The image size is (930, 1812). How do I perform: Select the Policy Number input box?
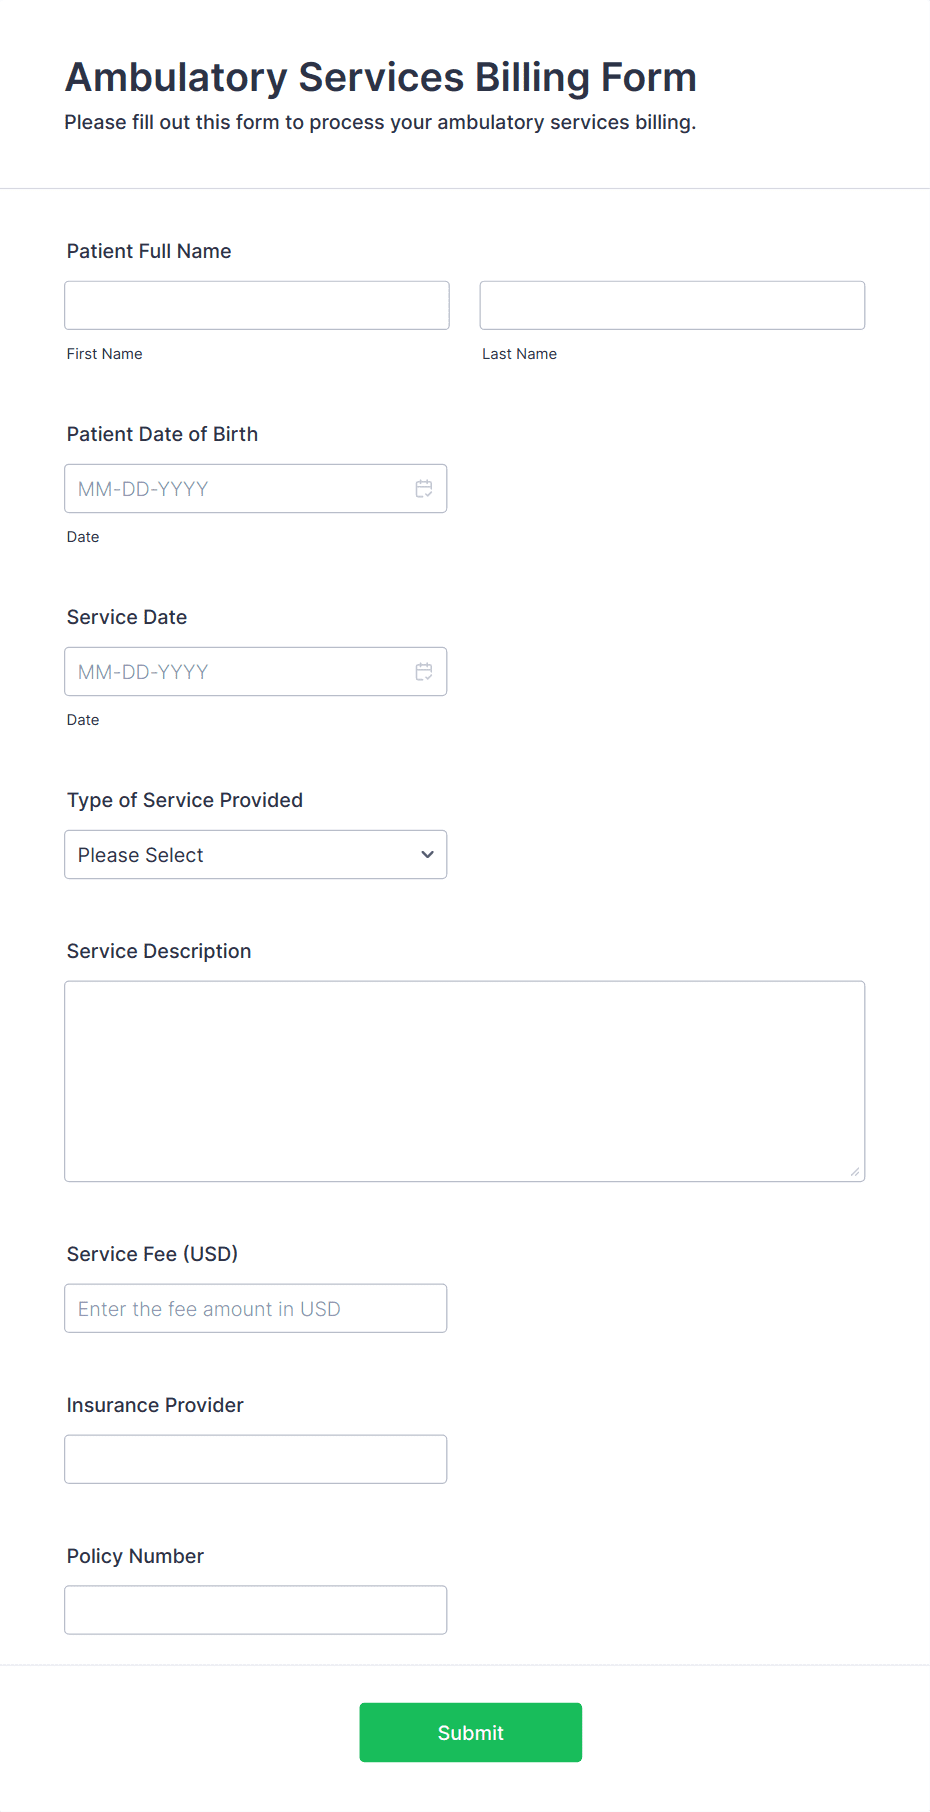[256, 1610]
